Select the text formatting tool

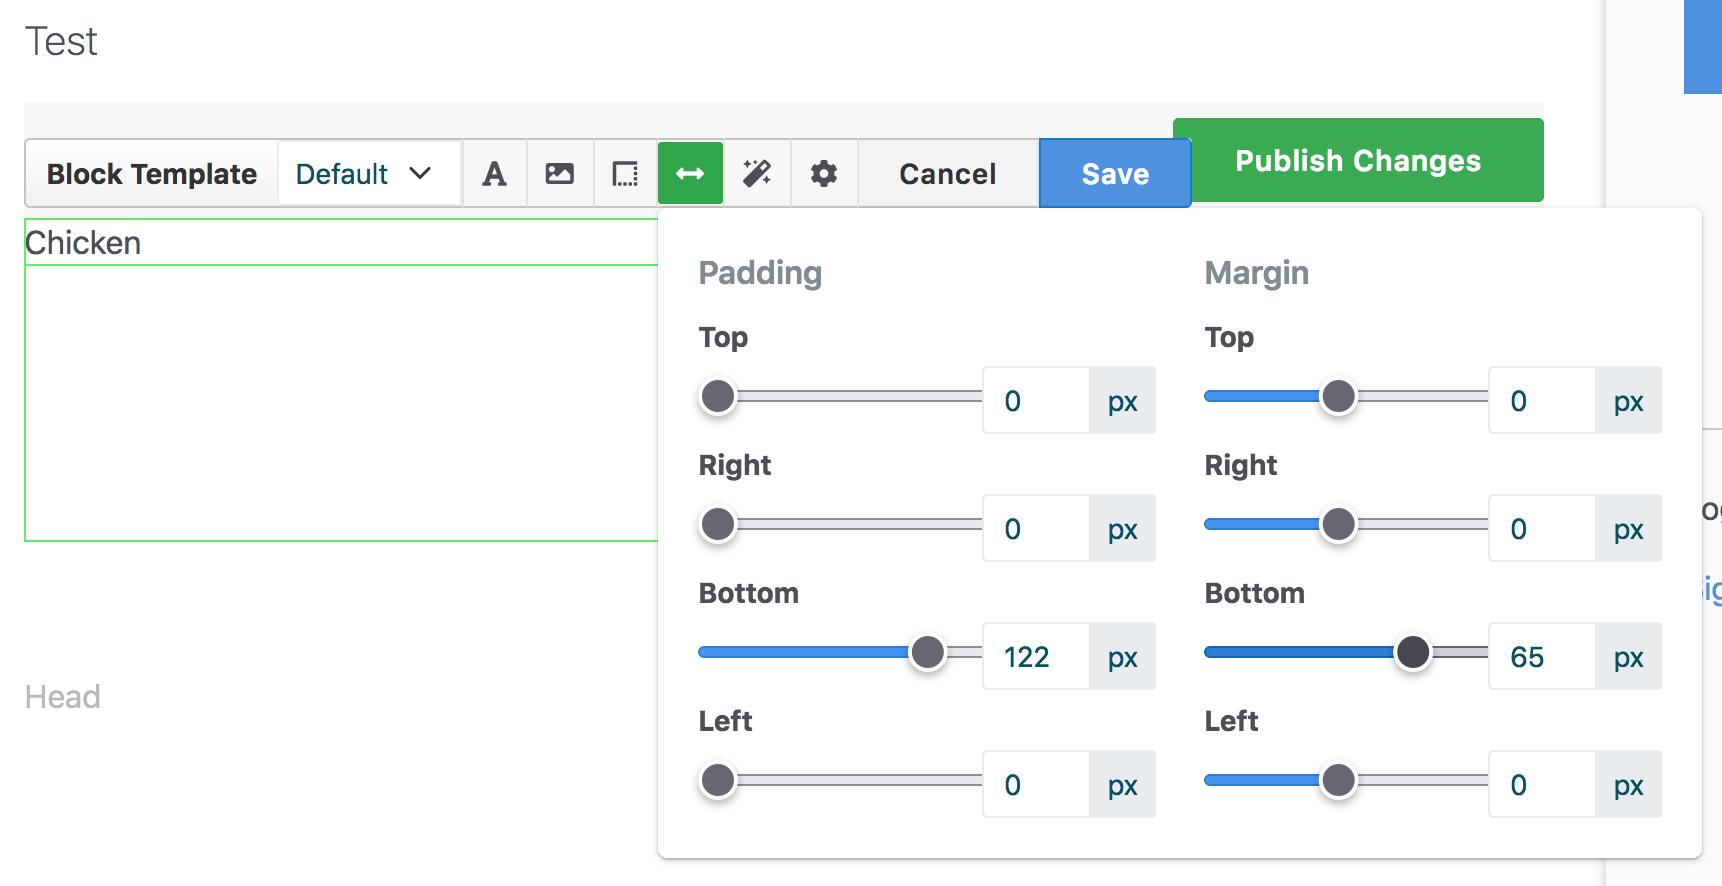[x=494, y=173]
